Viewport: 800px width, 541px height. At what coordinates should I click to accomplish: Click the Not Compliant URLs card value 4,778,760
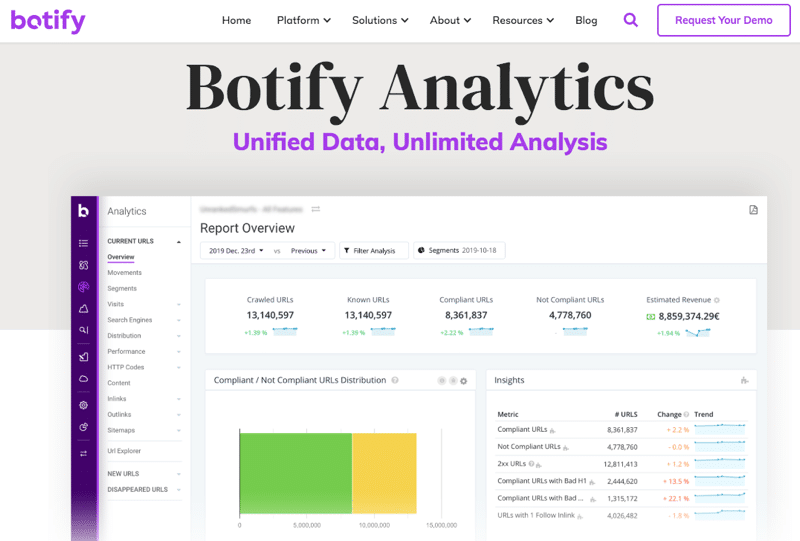click(570, 315)
